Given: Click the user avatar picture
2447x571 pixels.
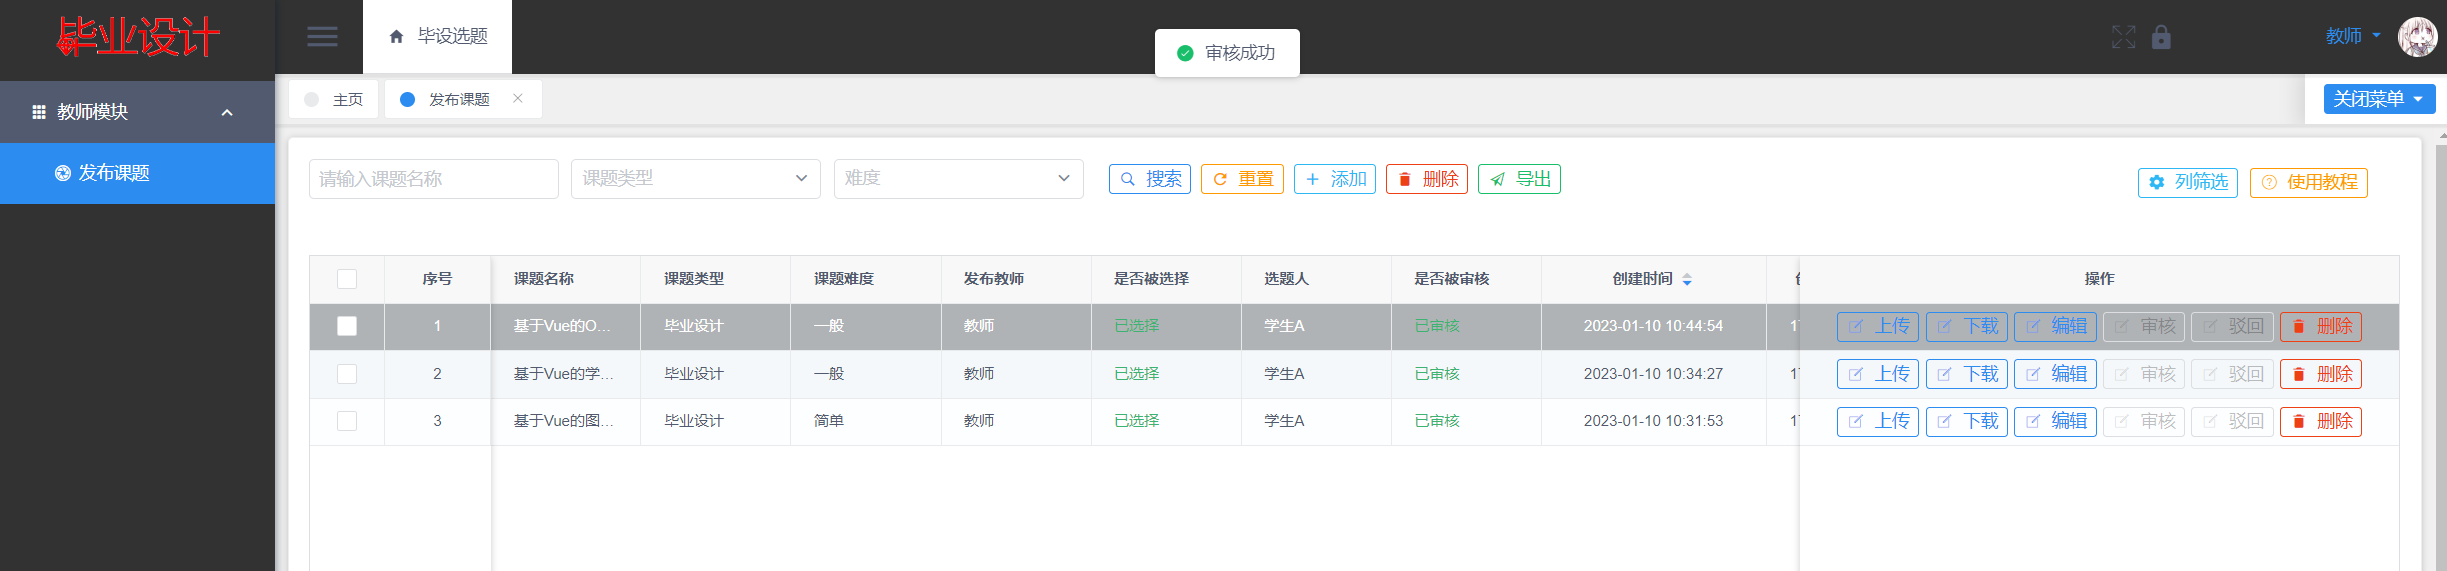Looking at the screenshot, I should pos(2417,37).
